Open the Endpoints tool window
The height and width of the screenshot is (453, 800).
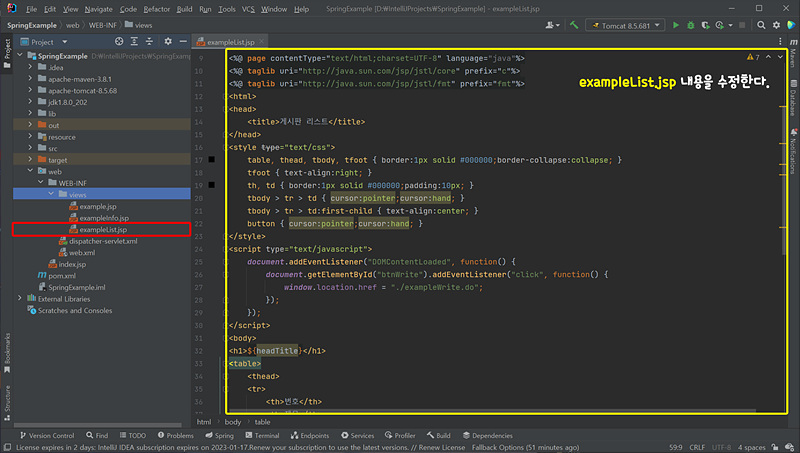(x=310, y=436)
